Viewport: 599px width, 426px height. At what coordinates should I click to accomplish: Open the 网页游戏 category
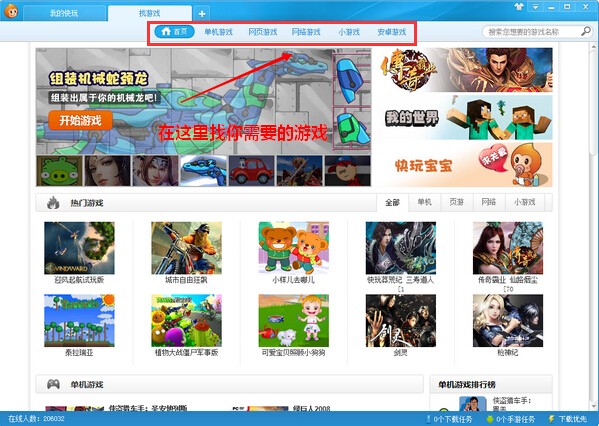tap(262, 32)
